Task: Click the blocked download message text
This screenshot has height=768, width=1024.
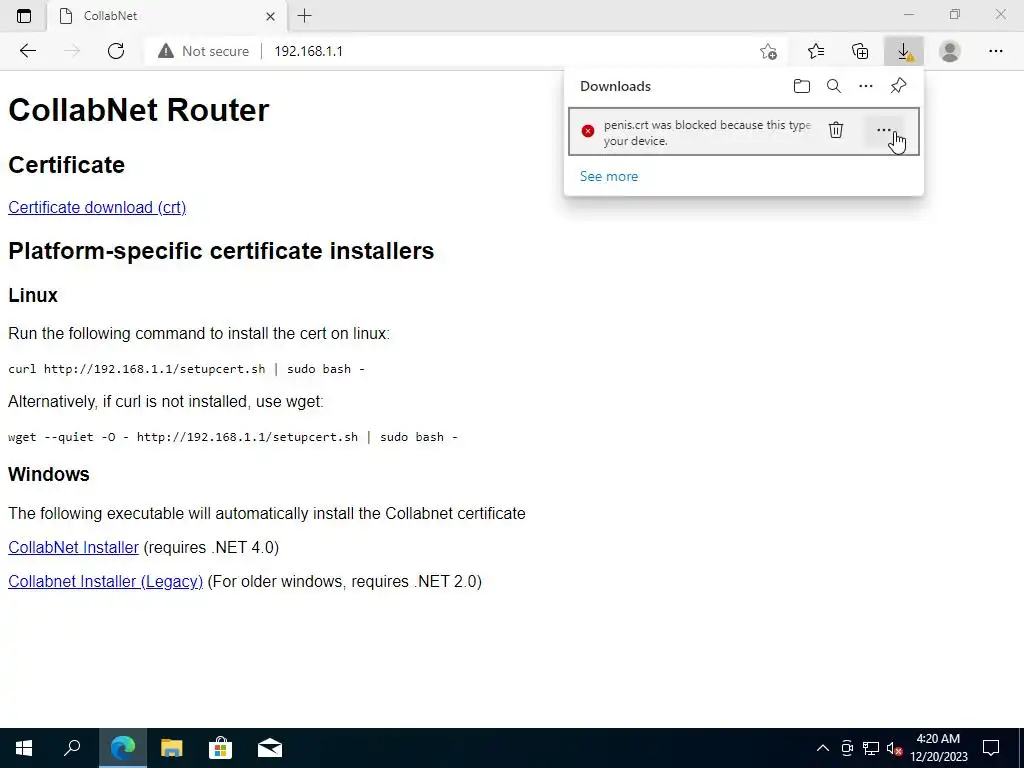Action: click(707, 133)
